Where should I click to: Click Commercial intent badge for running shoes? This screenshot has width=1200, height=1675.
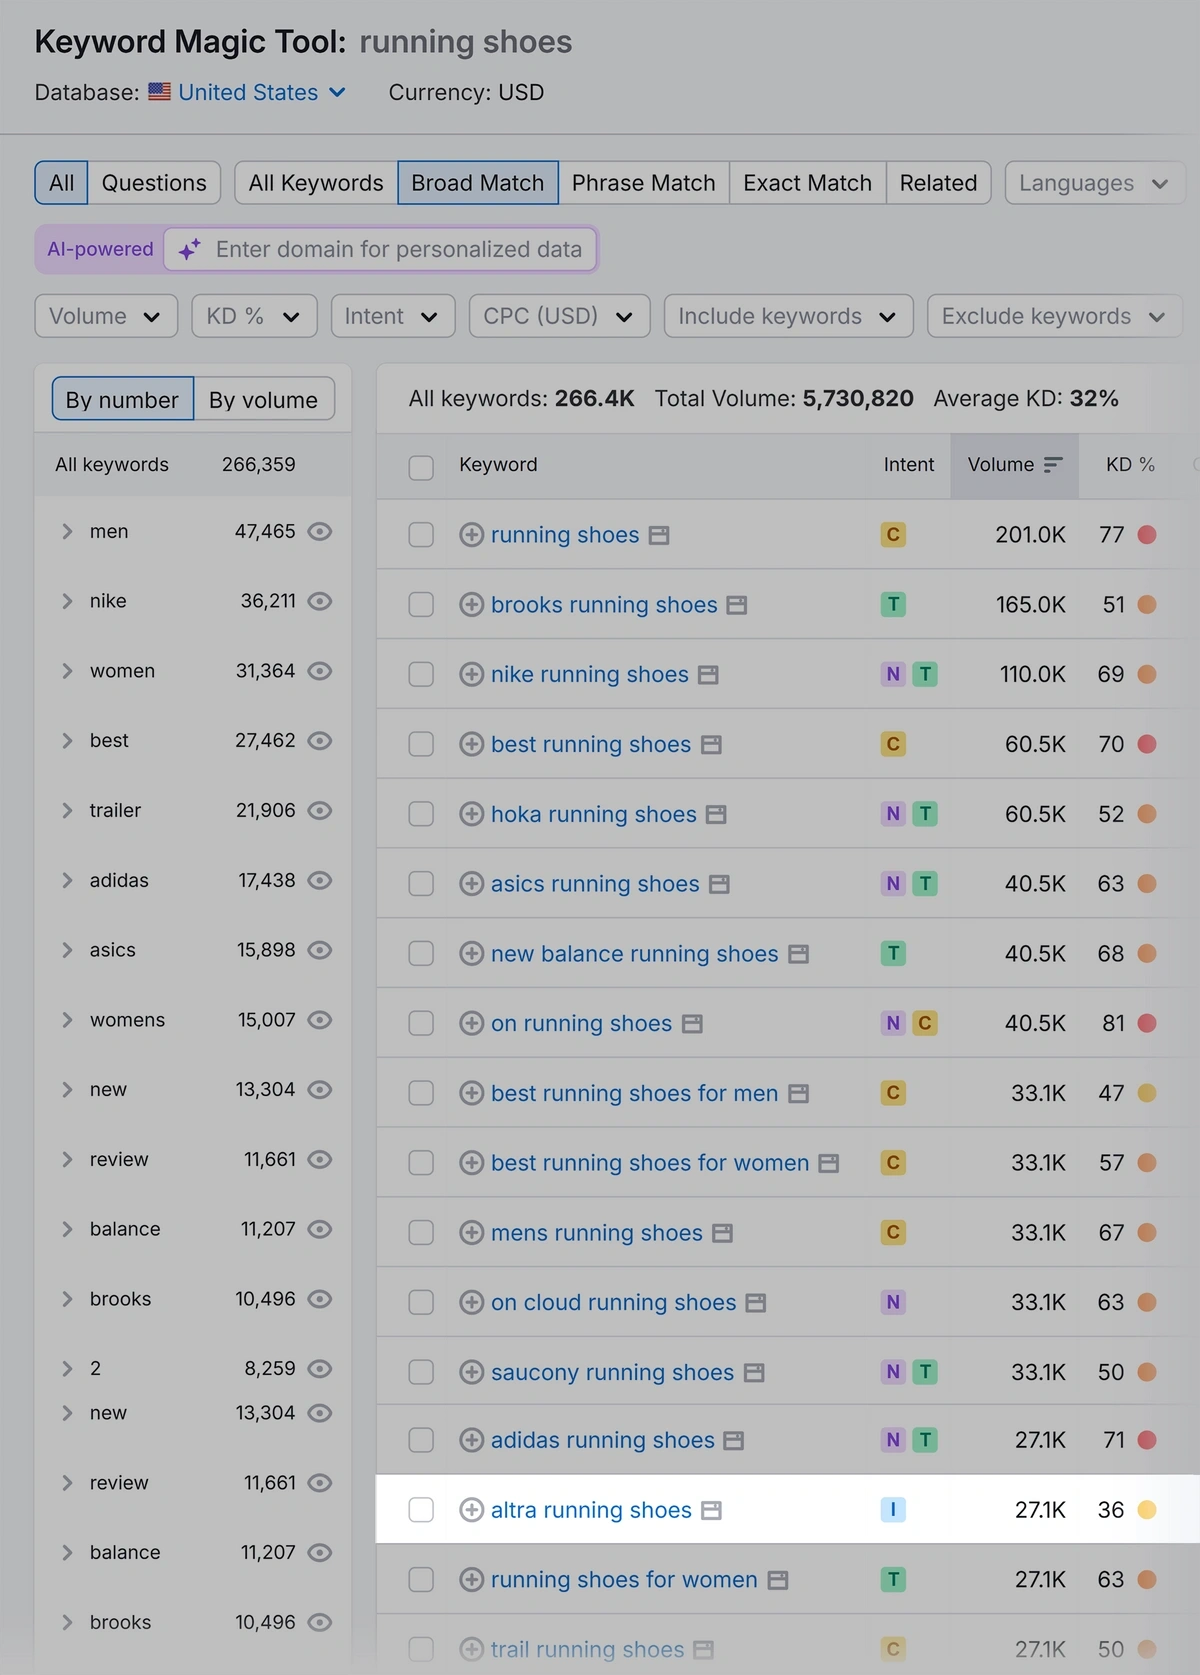pos(893,535)
